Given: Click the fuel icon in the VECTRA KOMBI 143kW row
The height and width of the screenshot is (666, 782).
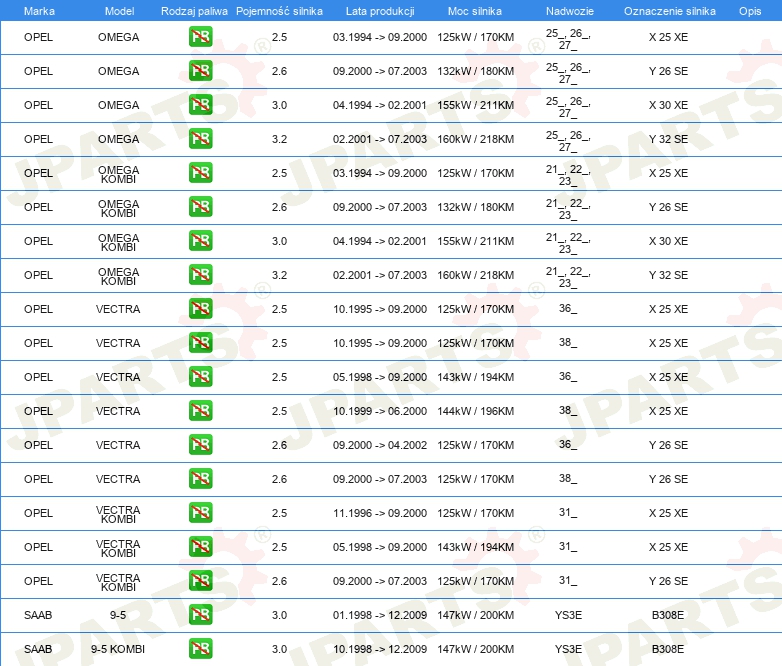Looking at the screenshot, I should pyautogui.click(x=200, y=546).
